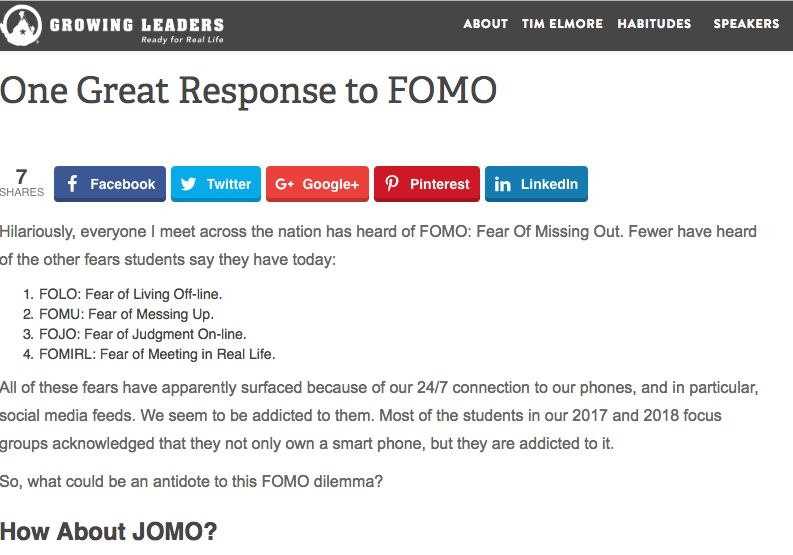Open the About menu item
This screenshot has height=555, width=793.
pos(485,24)
